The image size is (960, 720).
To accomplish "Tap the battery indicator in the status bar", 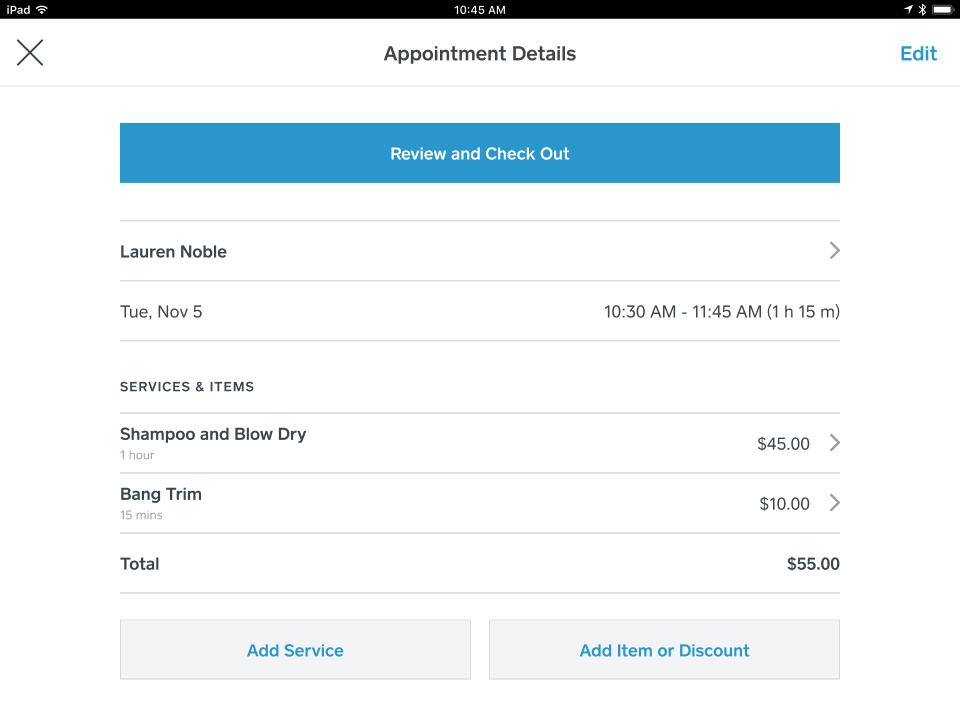I will (943, 9).
